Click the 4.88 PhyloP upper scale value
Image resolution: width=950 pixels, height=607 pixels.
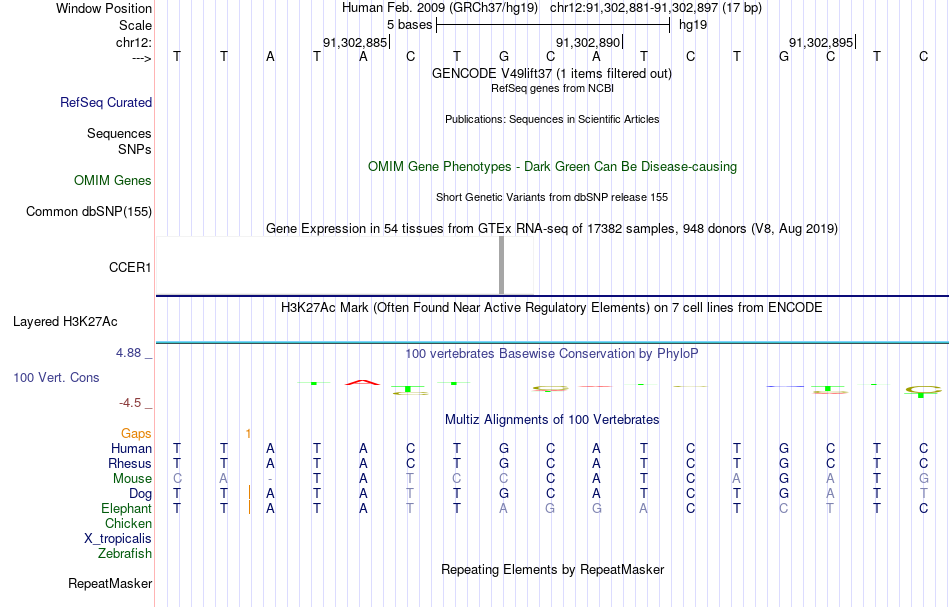(128, 353)
